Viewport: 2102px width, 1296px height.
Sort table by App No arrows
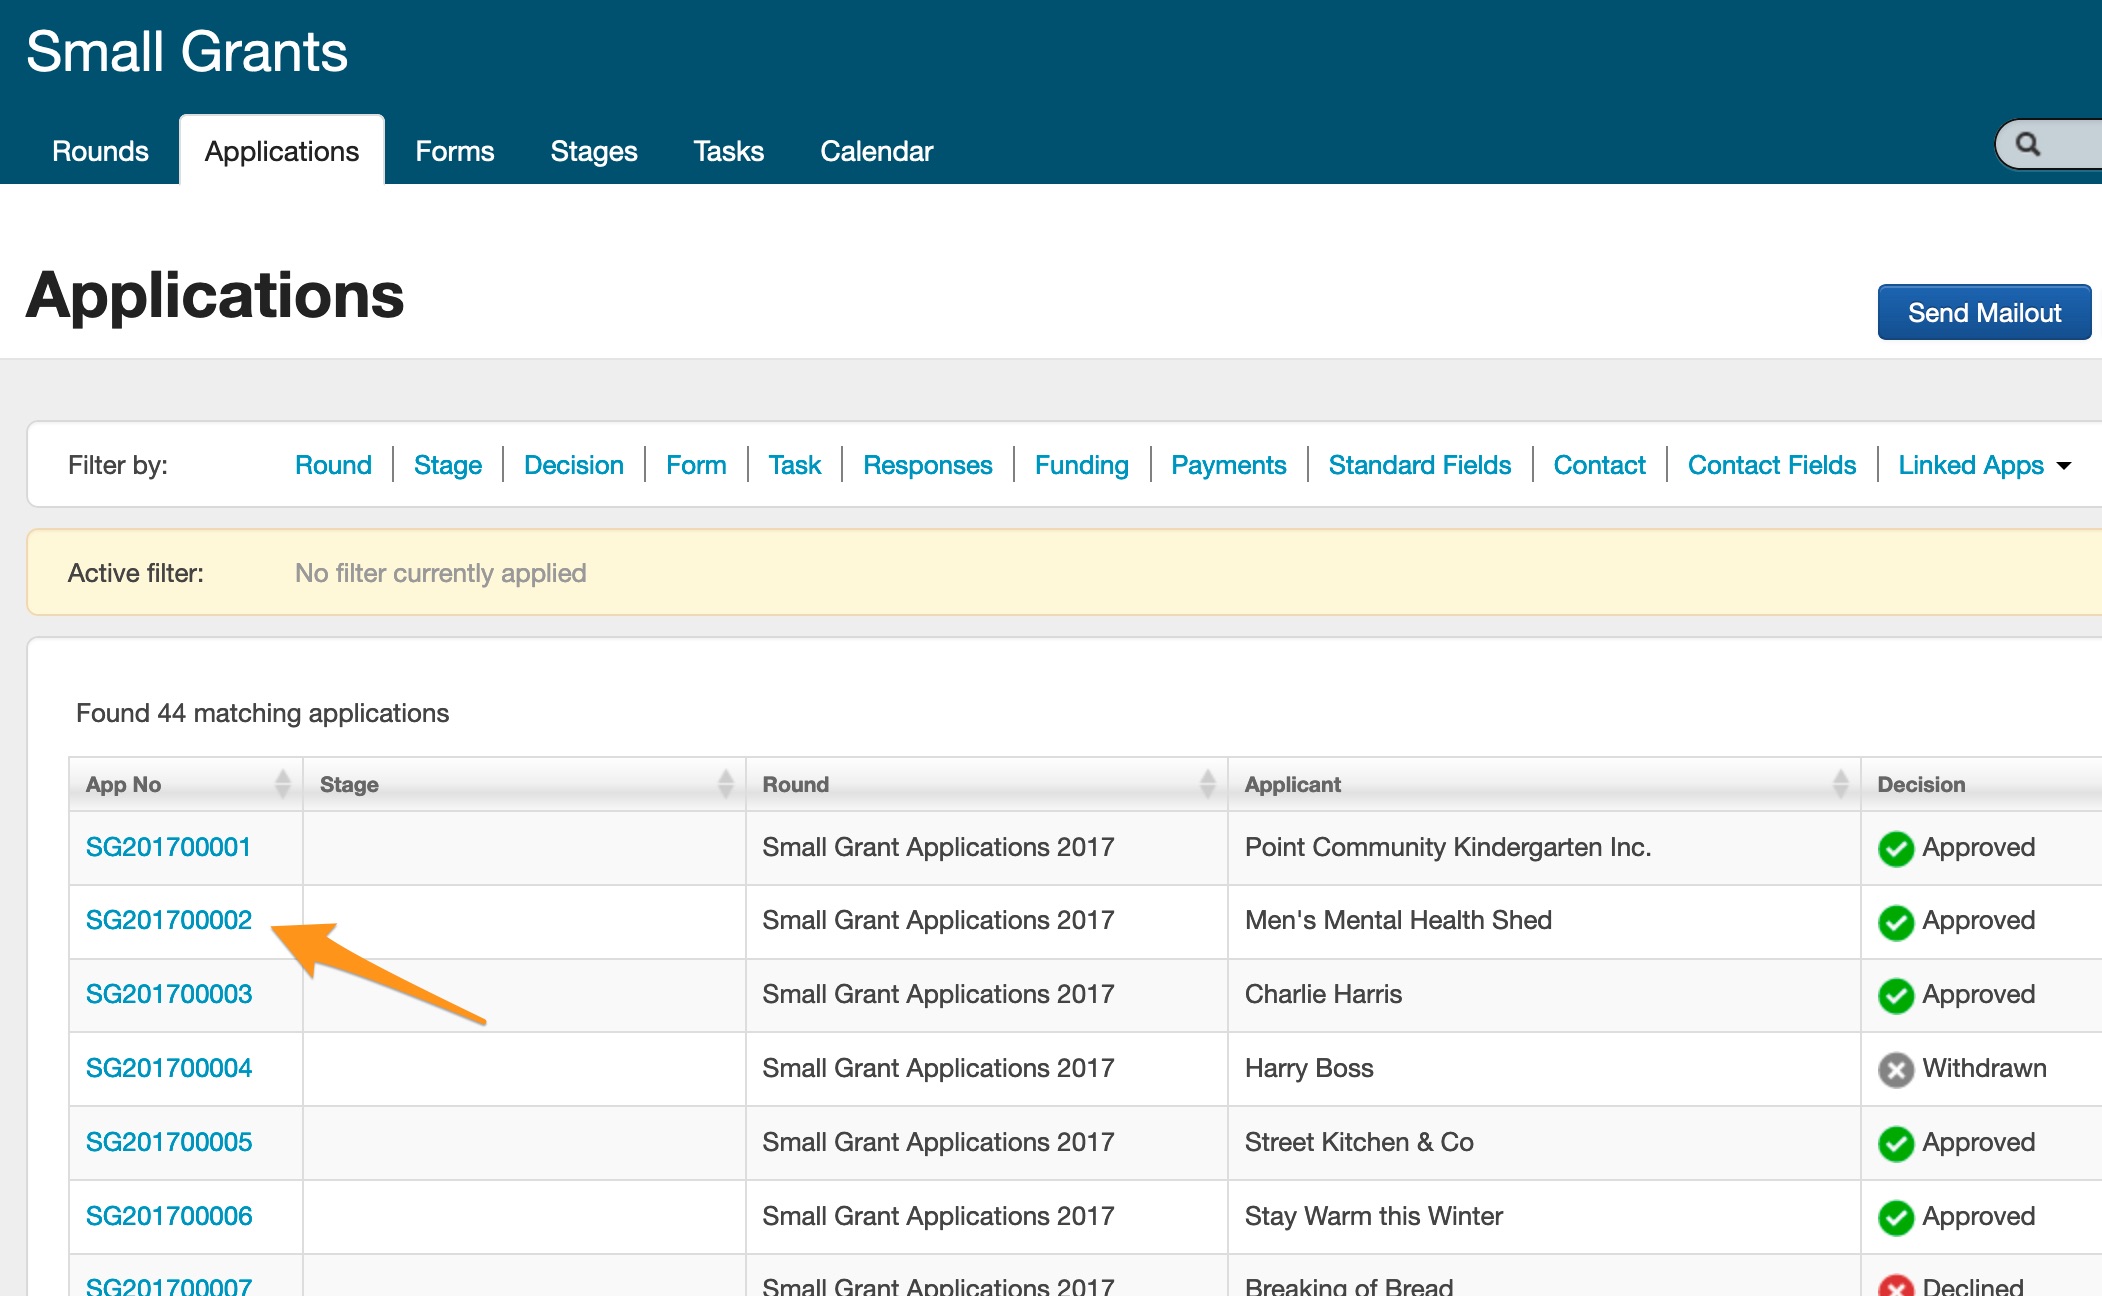click(x=283, y=784)
